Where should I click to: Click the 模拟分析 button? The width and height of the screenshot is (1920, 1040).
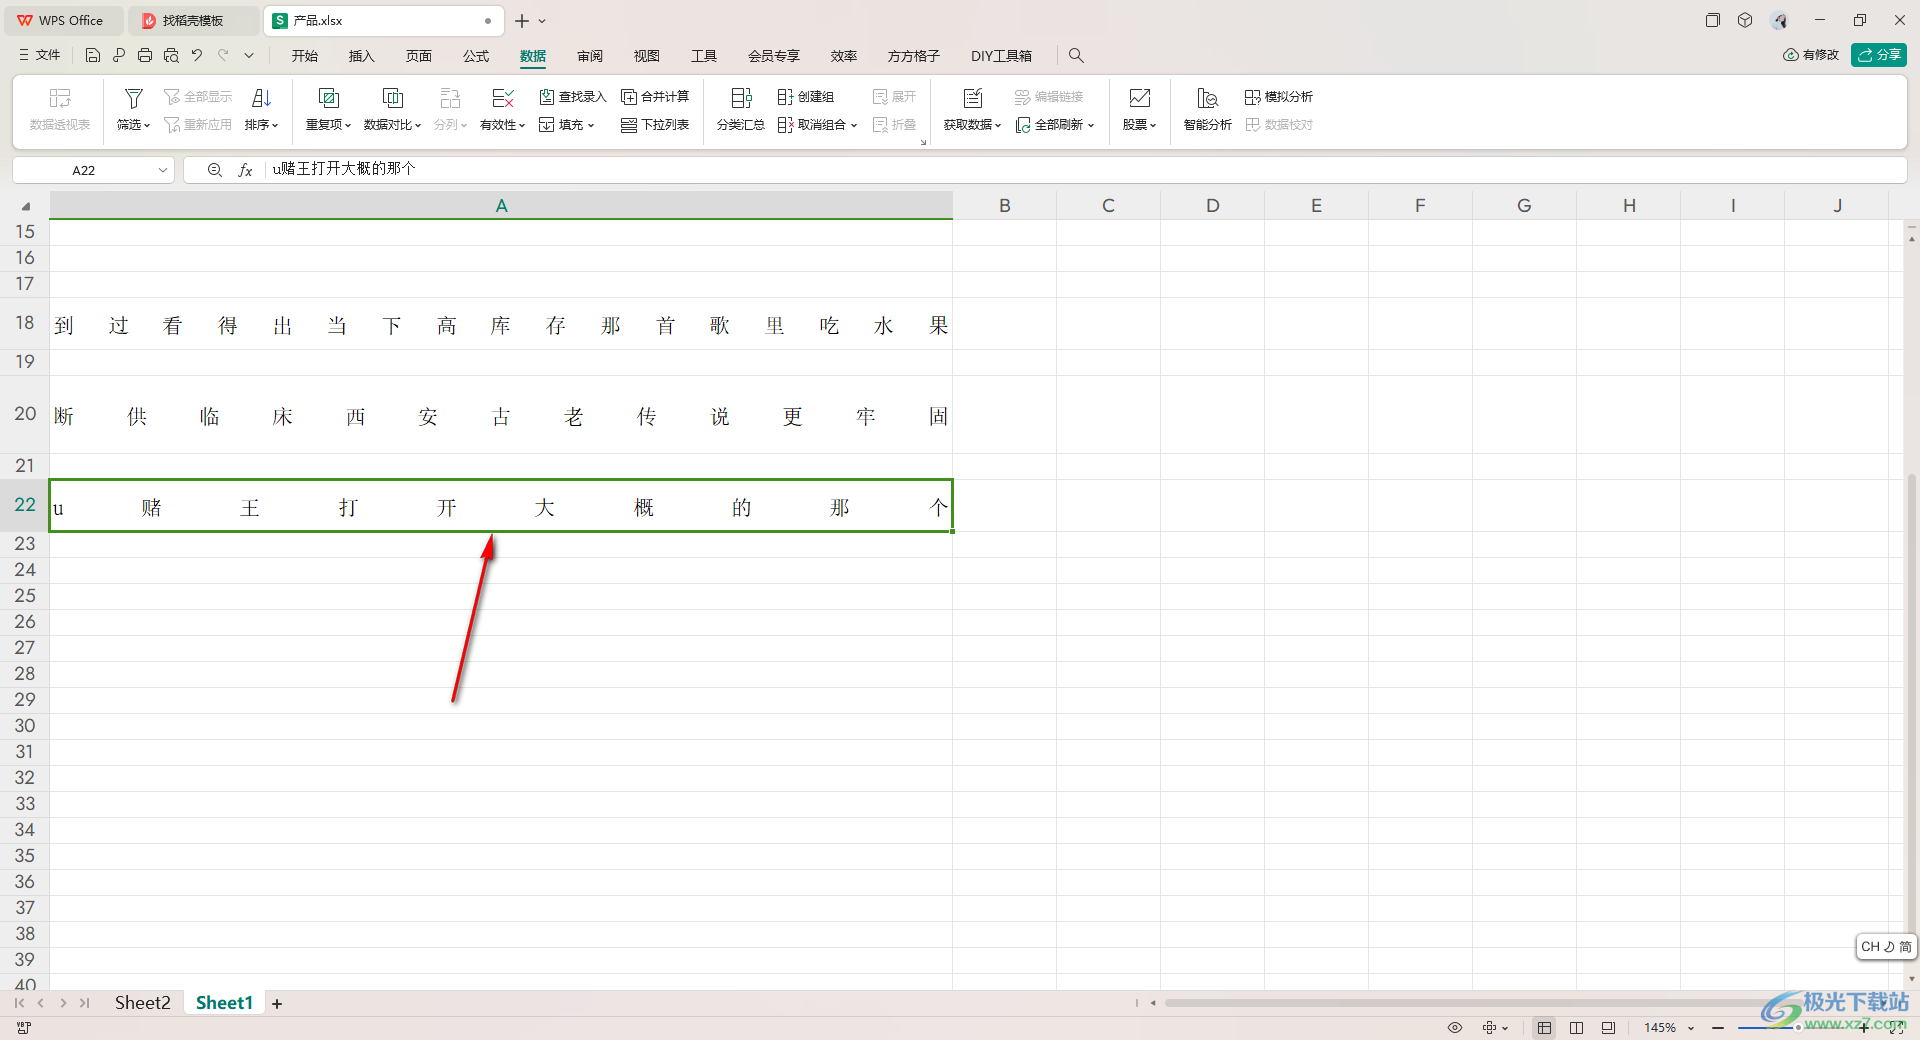coord(1279,97)
